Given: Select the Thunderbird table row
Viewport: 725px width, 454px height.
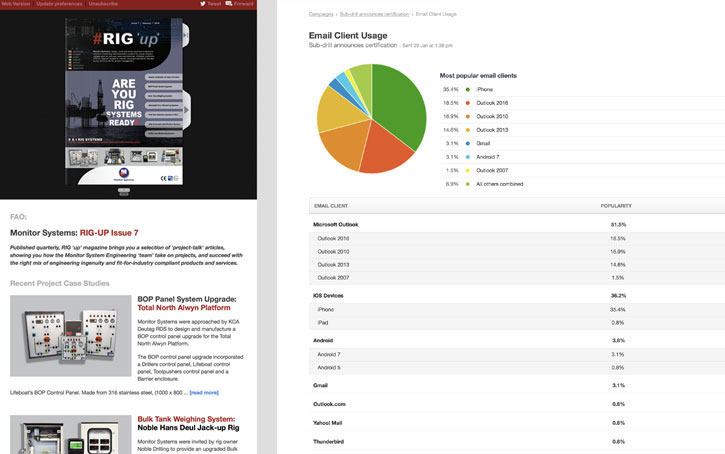Looking at the screenshot, I should click(517, 442).
